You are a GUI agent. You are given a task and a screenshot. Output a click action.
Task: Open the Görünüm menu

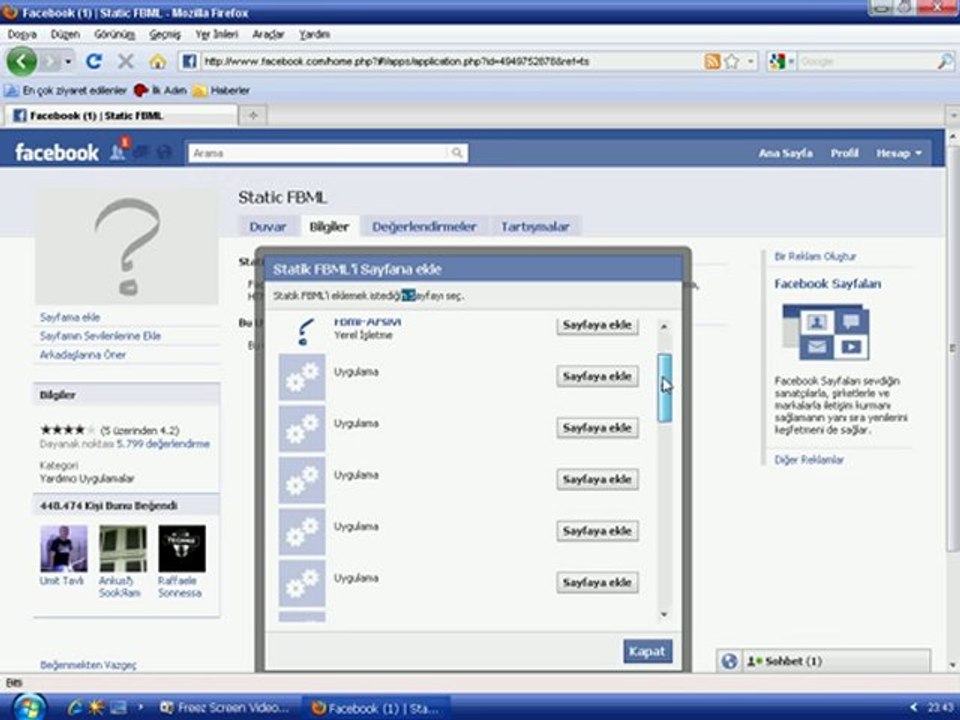114,34
